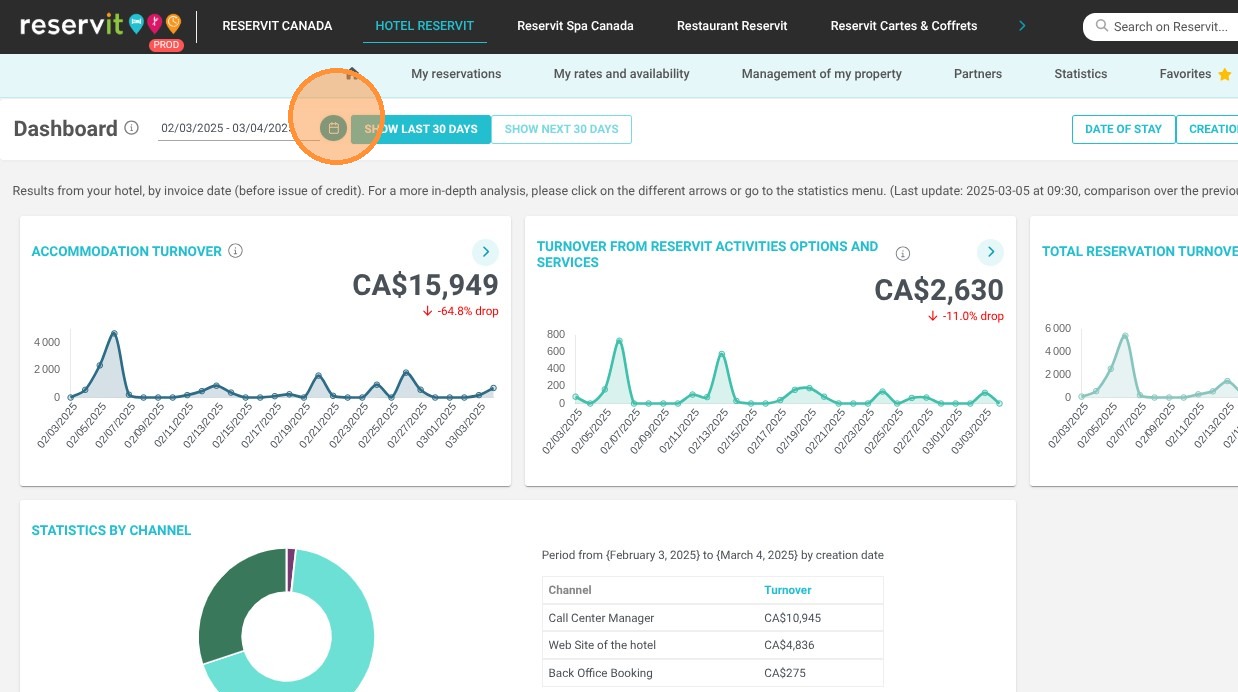Select the Back Office Booking row
Screen dimensions: 1238x692
[713, 673]
